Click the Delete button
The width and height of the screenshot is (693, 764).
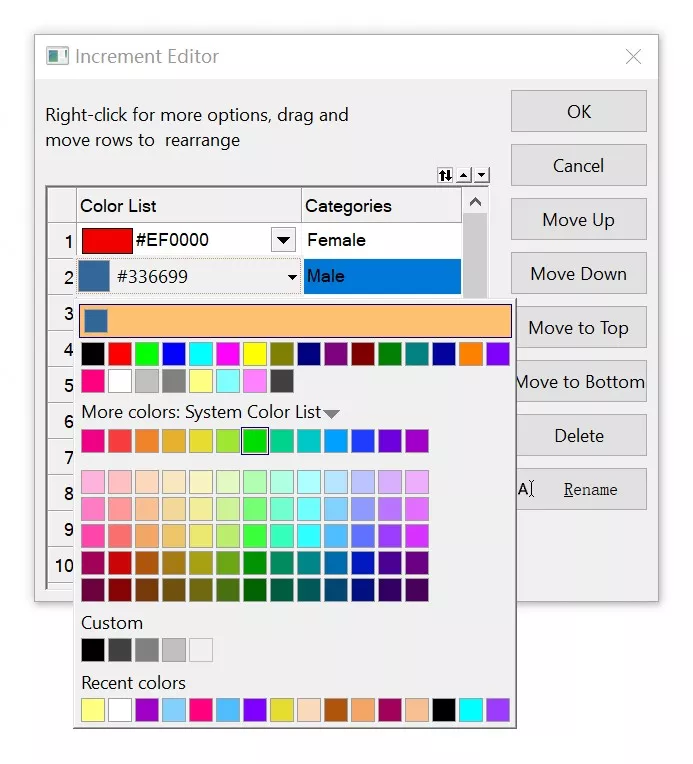tap(581, 436)
